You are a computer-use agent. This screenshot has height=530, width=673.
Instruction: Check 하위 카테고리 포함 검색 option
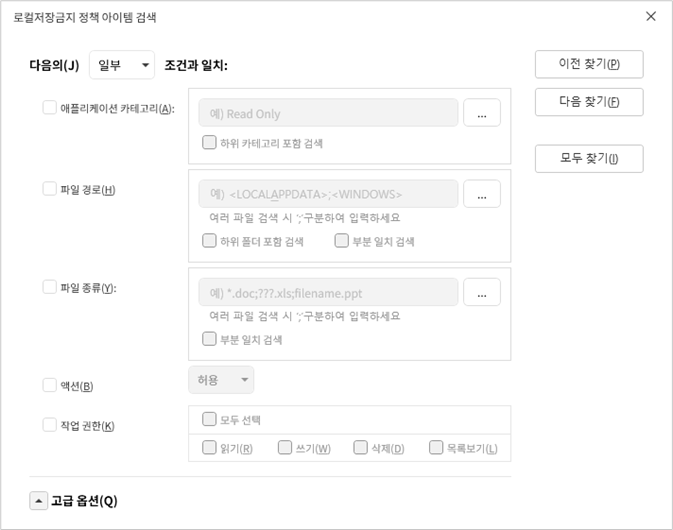(209, 142)
